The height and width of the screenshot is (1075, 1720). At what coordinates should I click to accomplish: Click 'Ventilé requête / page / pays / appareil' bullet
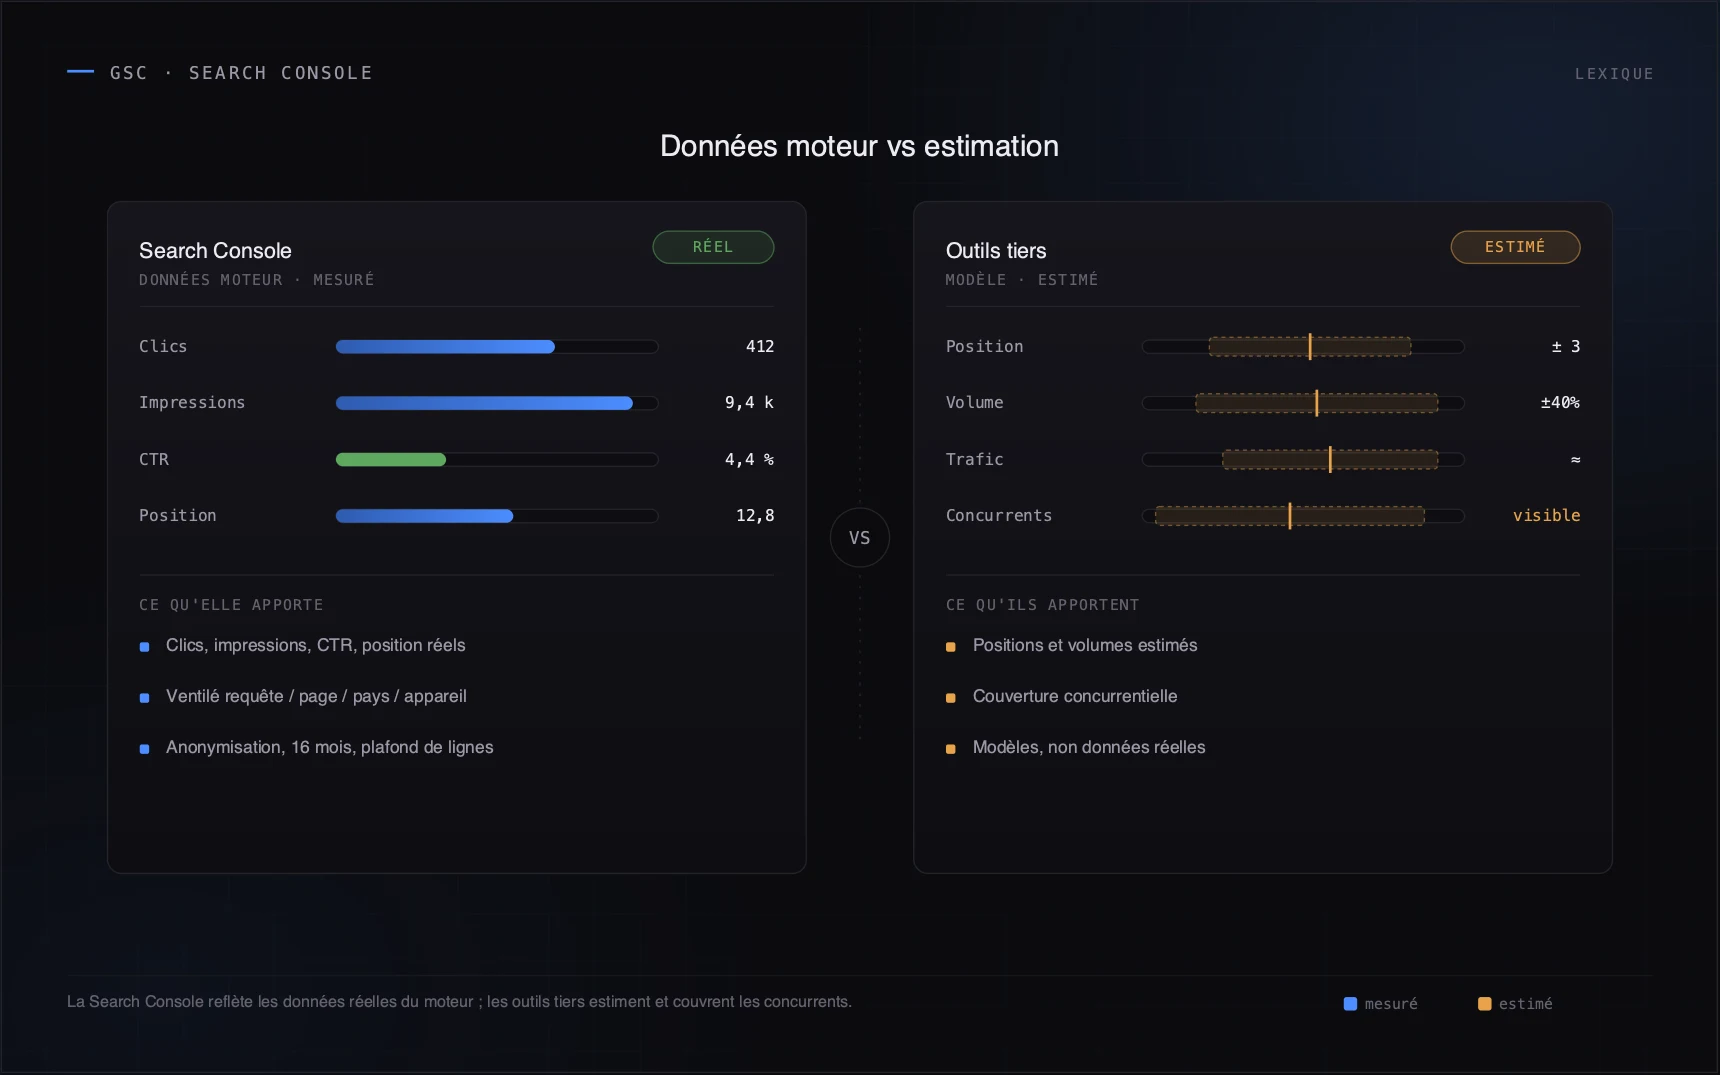pyautogui.click(x=316, y=697)
